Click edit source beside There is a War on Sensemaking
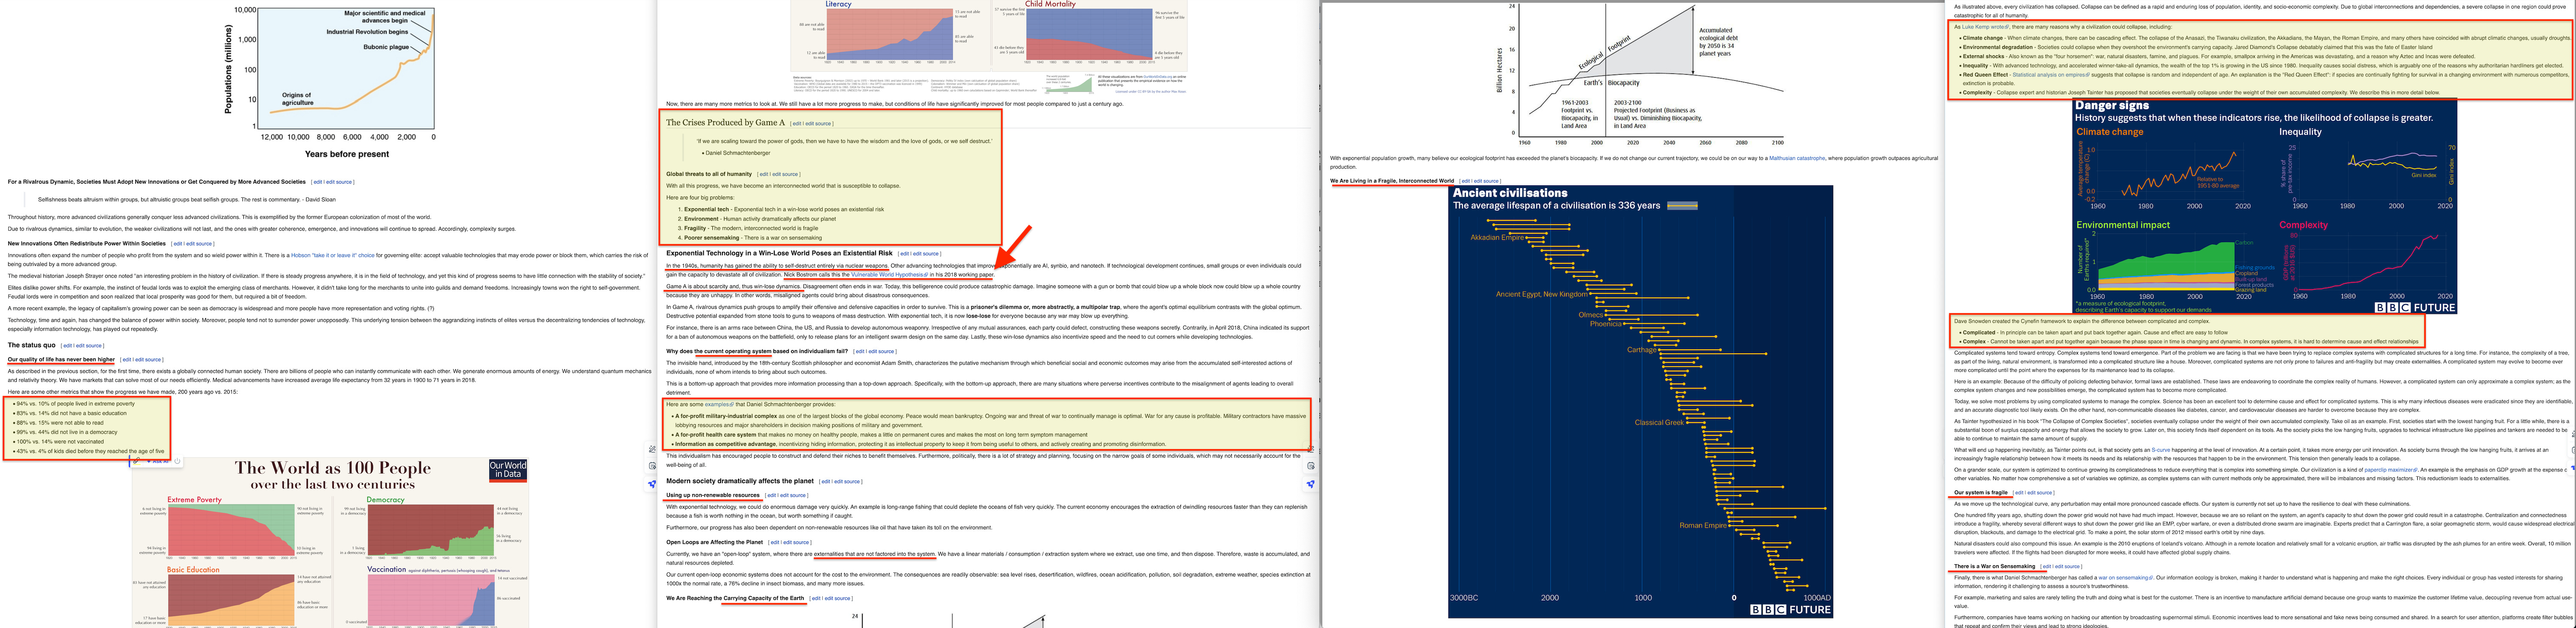The height and width of the screenshot is (628, 2576). 2067,567
